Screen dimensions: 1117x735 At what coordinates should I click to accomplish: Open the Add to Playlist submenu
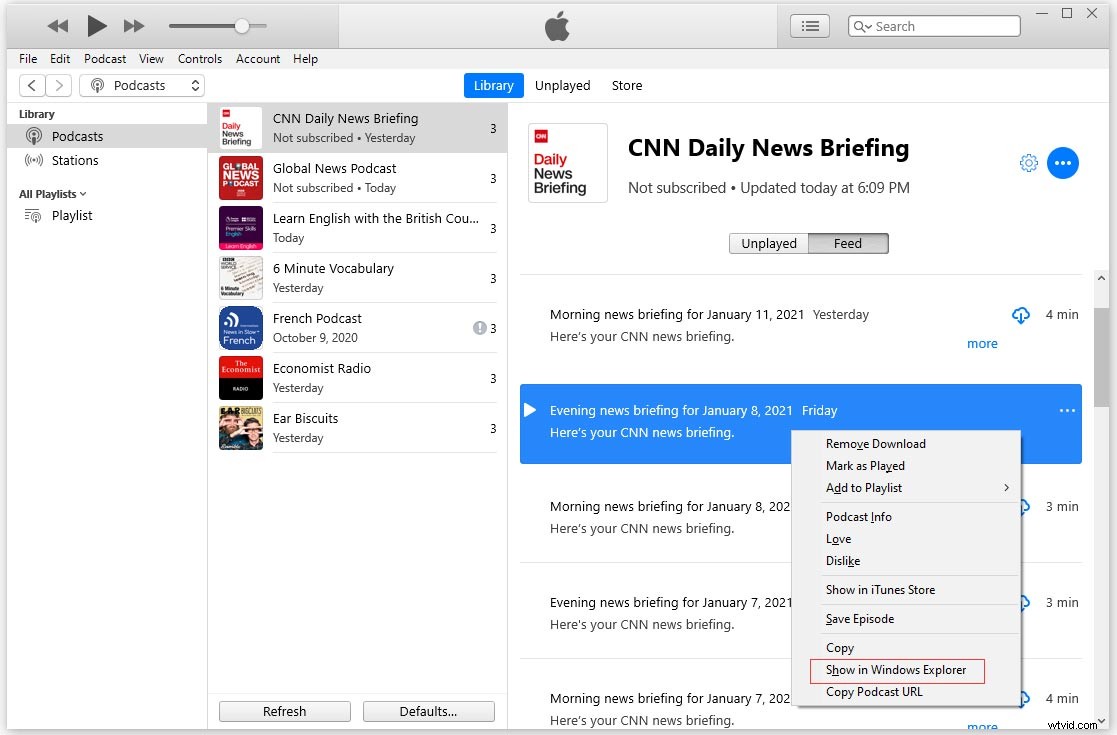pyautogui.click(x=864, y=488)
